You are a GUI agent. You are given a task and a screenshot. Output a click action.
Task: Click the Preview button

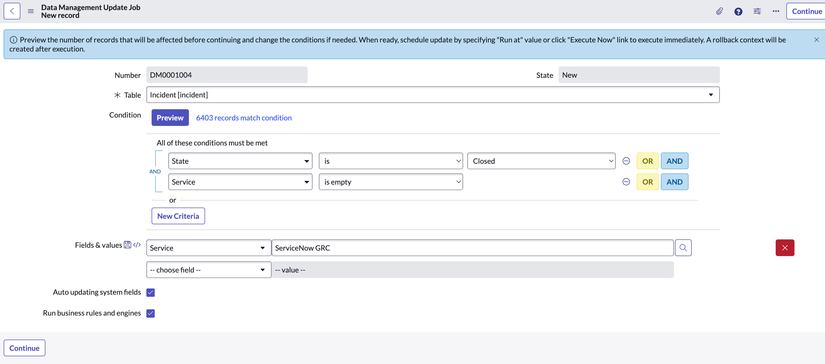pyautogui.click(x=170, y=118)
